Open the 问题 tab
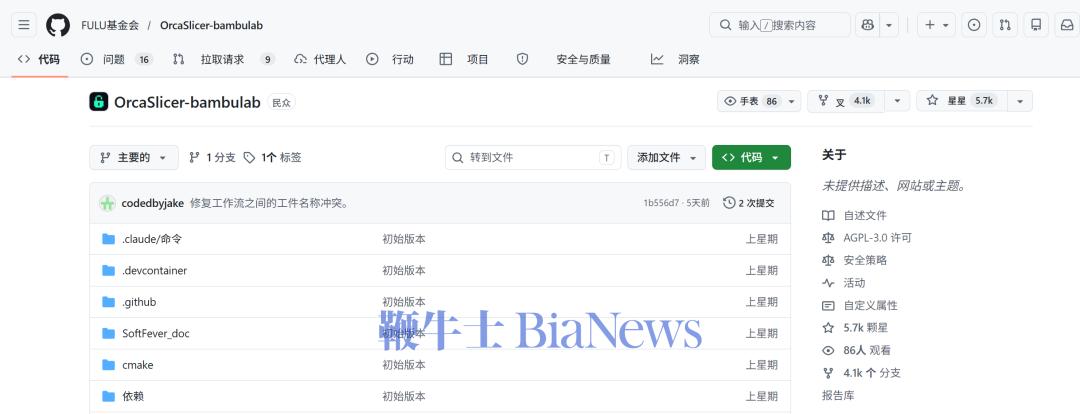The width and height of the screenshot is (1080, 414). click(x=116, y=59)
